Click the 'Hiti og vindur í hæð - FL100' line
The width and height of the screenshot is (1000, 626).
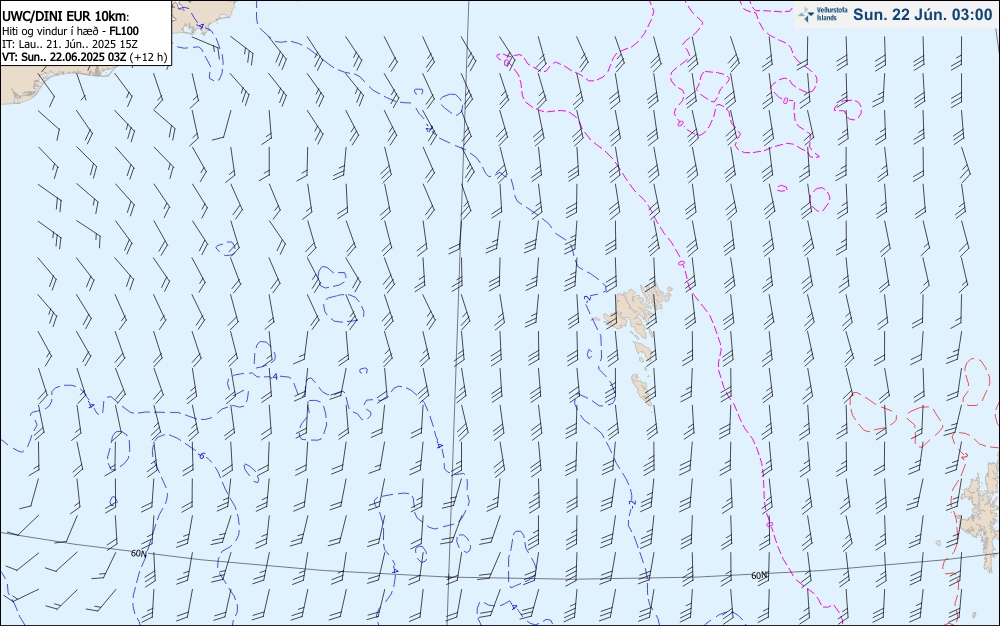pyautogui.click(x=70, y=31)
